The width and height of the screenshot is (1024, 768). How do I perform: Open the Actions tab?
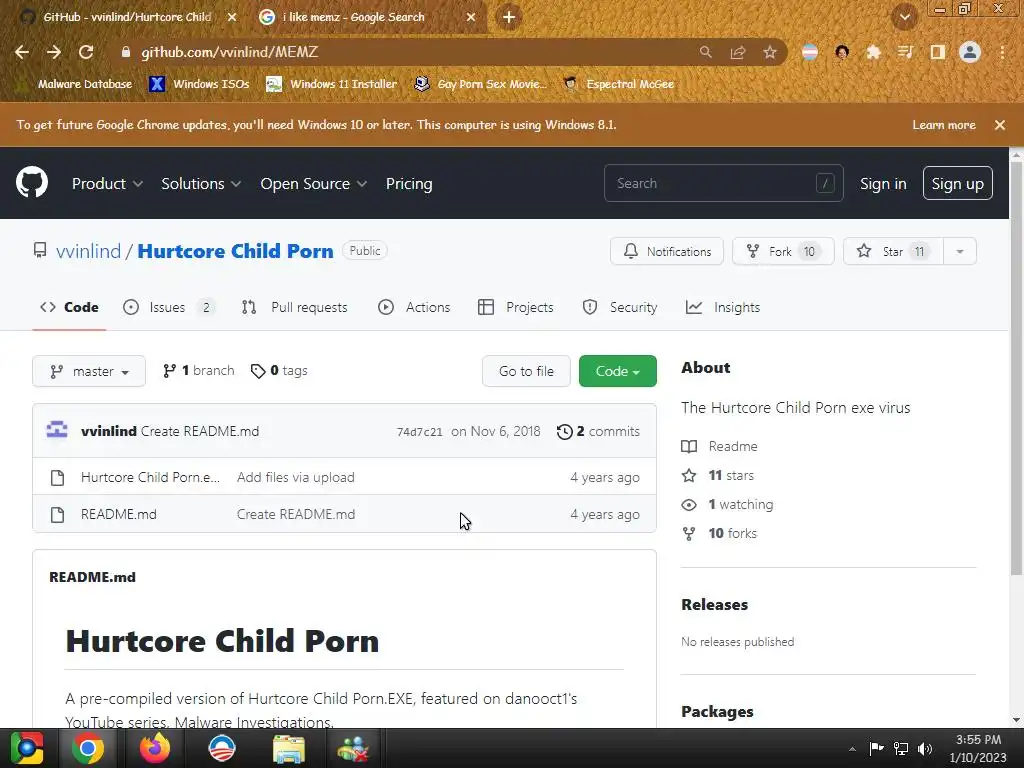[x=414, y=308]
